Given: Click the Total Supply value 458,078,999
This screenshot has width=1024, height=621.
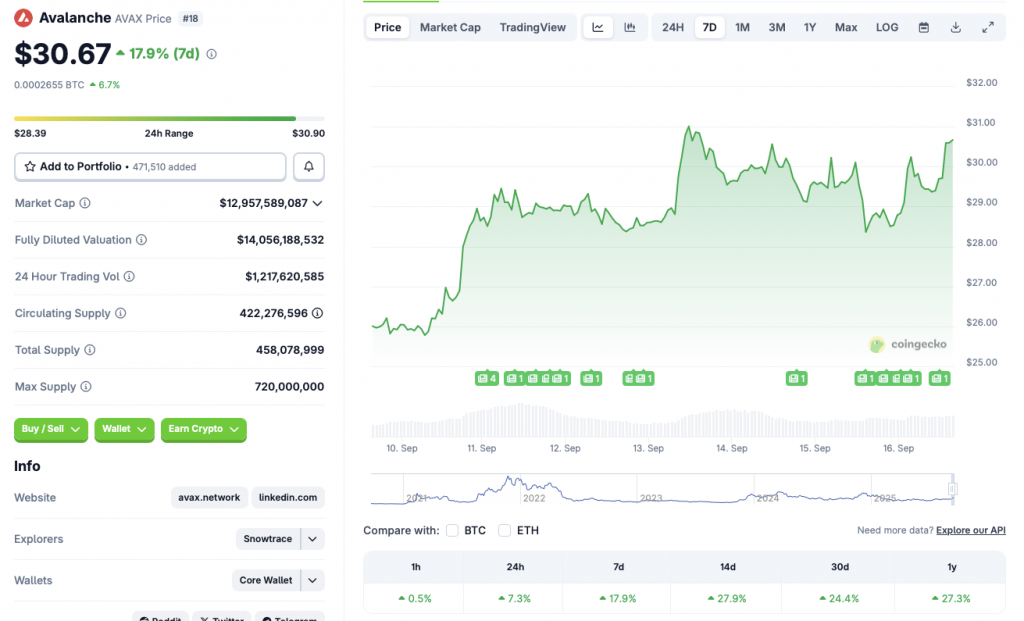Looking at the screenshot, I should 290,350.
